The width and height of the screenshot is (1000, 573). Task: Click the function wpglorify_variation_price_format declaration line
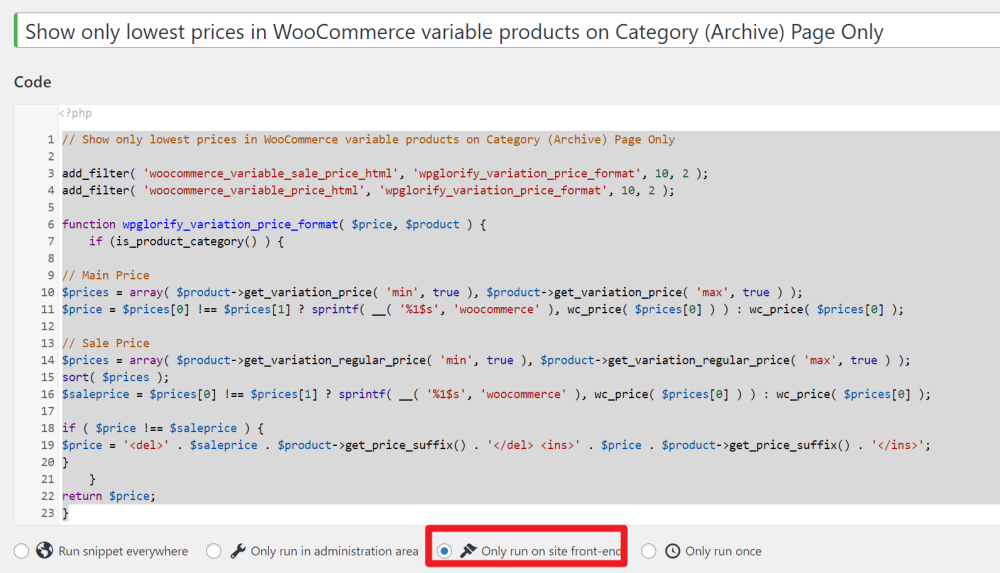click(274, 224)
